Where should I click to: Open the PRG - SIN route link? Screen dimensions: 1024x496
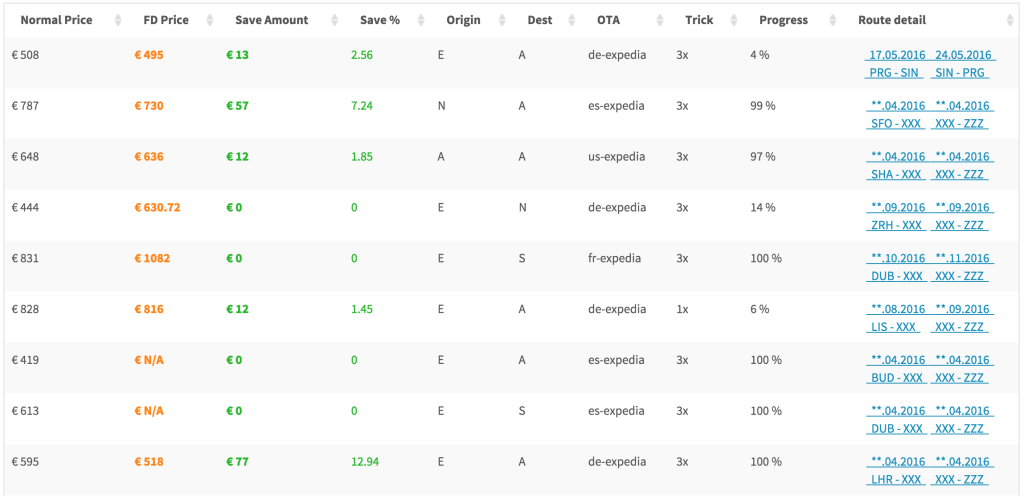894,73
